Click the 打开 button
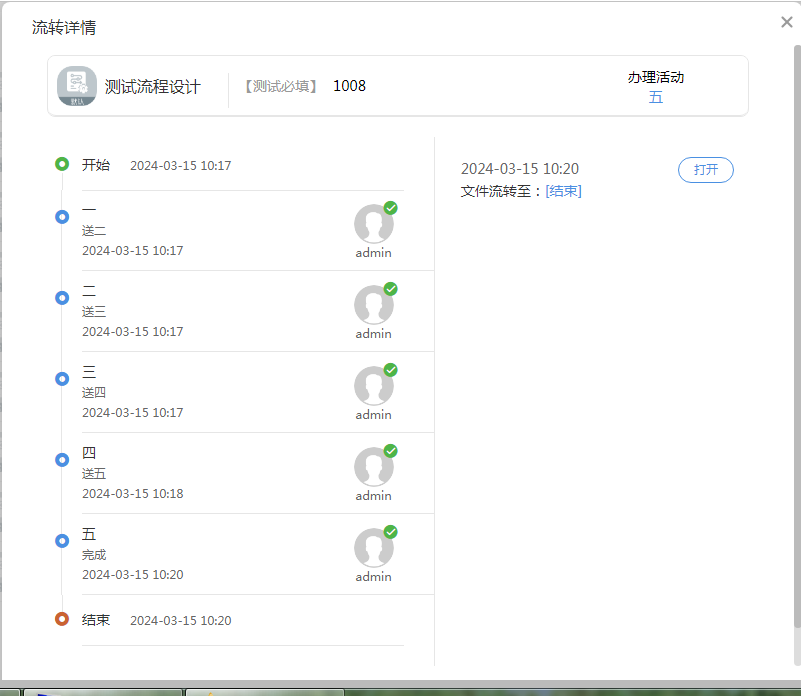This screenshot has width=801, height=696. 705,170
